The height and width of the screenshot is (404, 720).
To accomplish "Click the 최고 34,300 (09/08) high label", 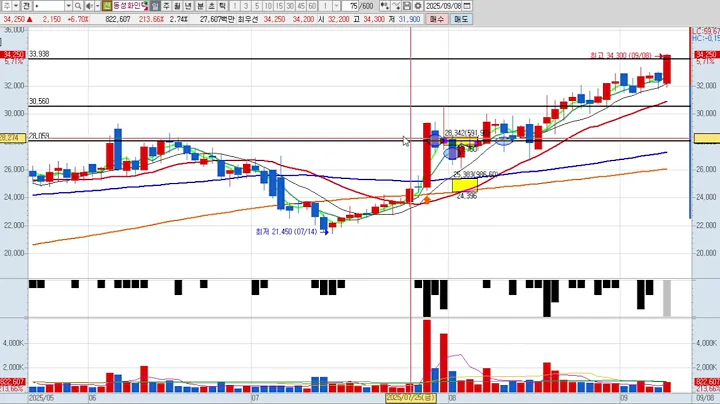I will click(621, 55).
